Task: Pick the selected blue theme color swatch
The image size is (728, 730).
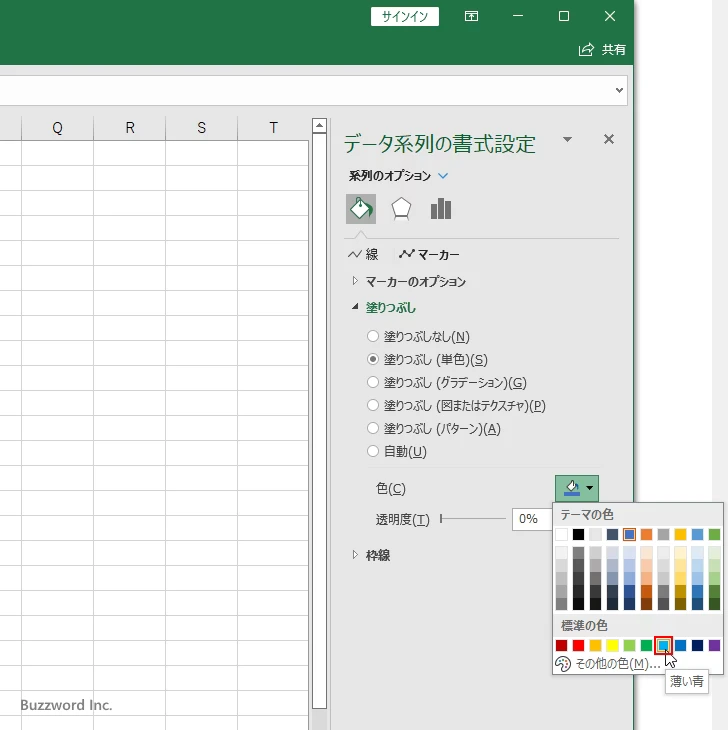Action: 629,534
